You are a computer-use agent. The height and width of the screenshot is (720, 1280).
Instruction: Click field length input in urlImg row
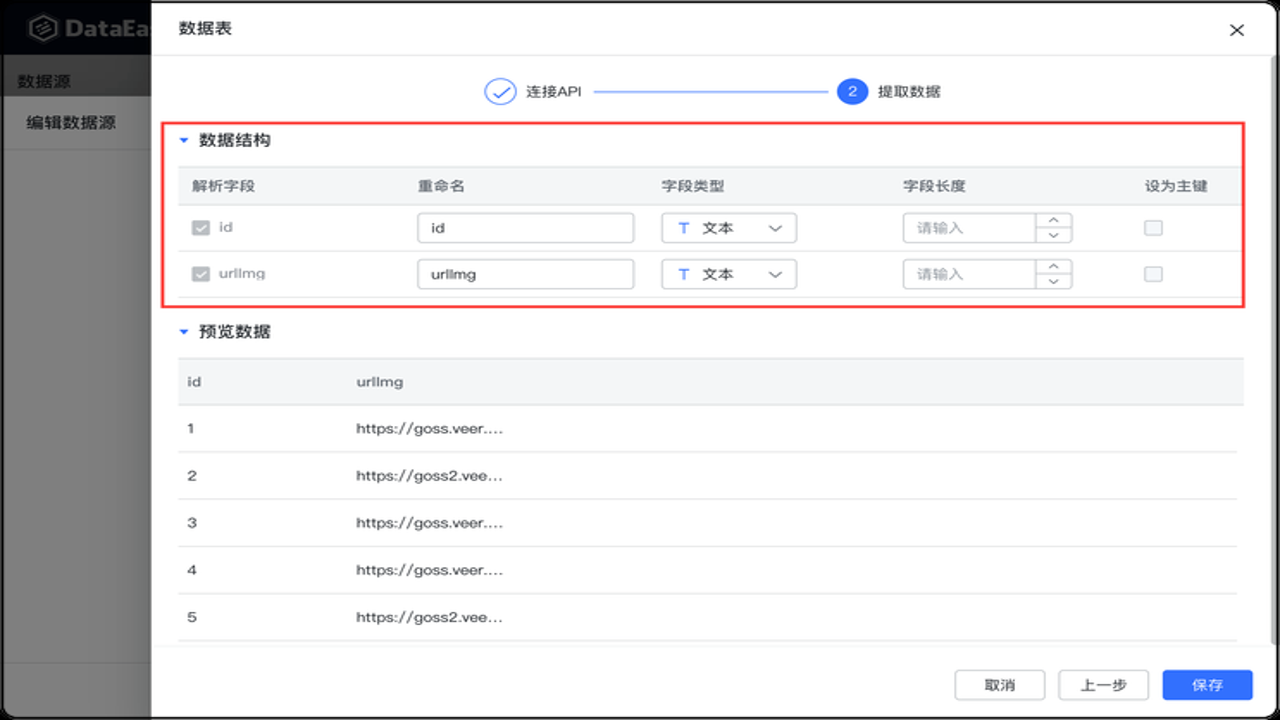point(968,274)
